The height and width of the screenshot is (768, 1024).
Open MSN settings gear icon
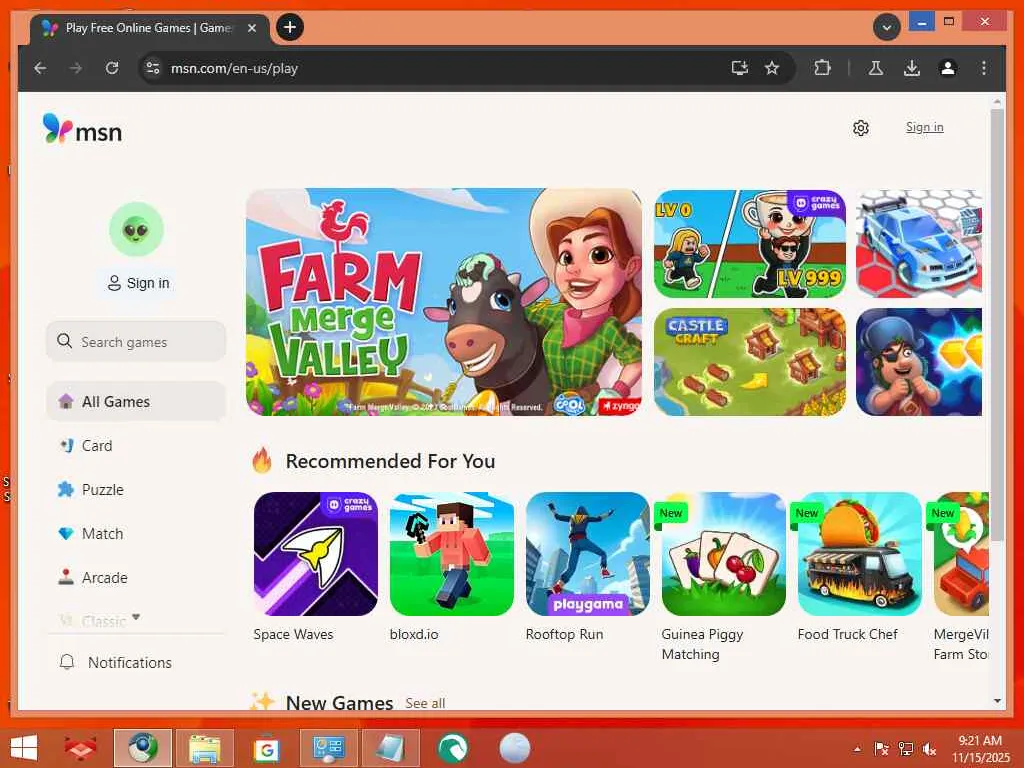(861, 128)
